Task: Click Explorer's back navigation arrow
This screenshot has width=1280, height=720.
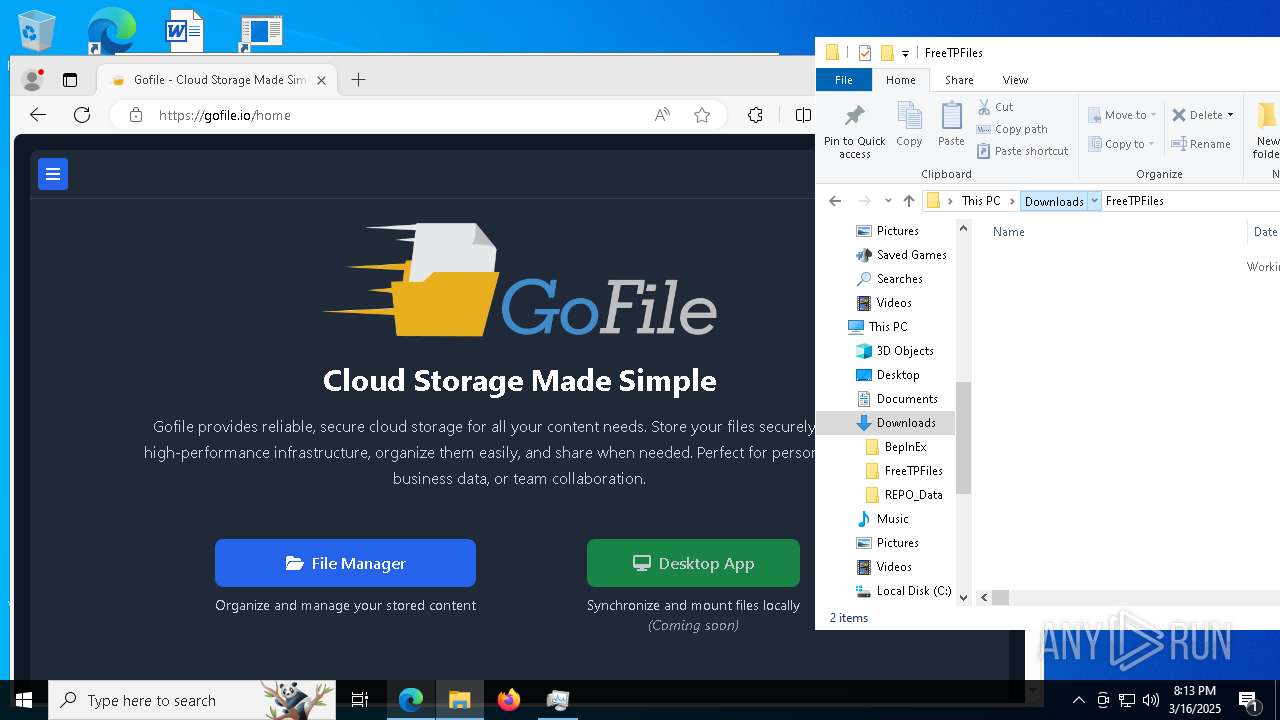Action: pos(835,201)
